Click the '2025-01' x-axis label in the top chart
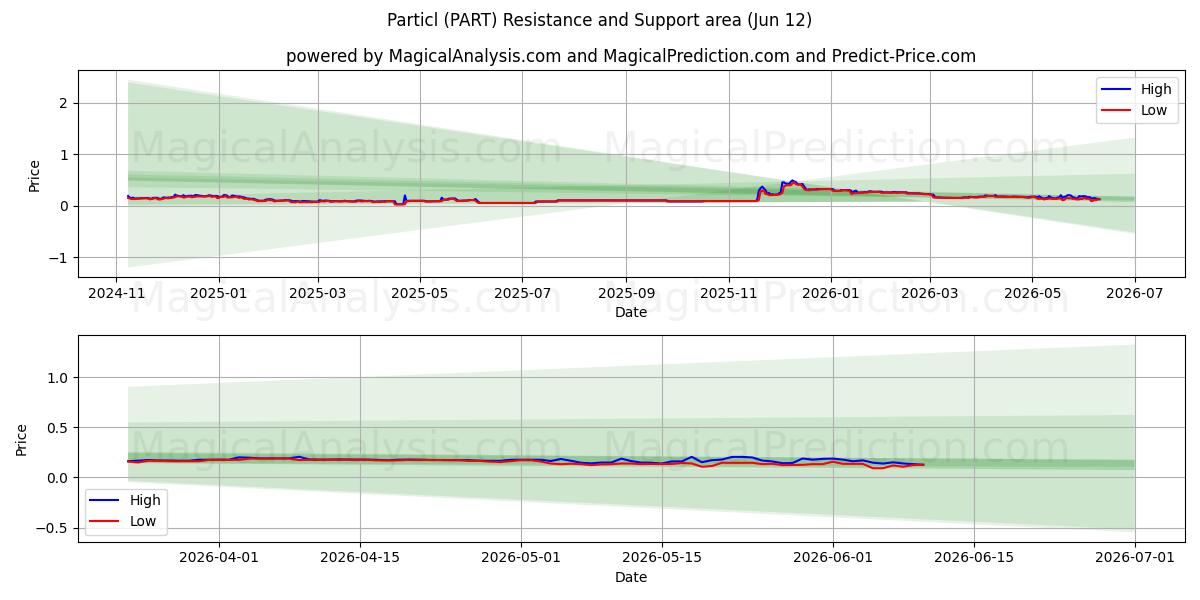The width and height of the screenshot is (1200, 600). pyautogui.click(x=219, y=293)
